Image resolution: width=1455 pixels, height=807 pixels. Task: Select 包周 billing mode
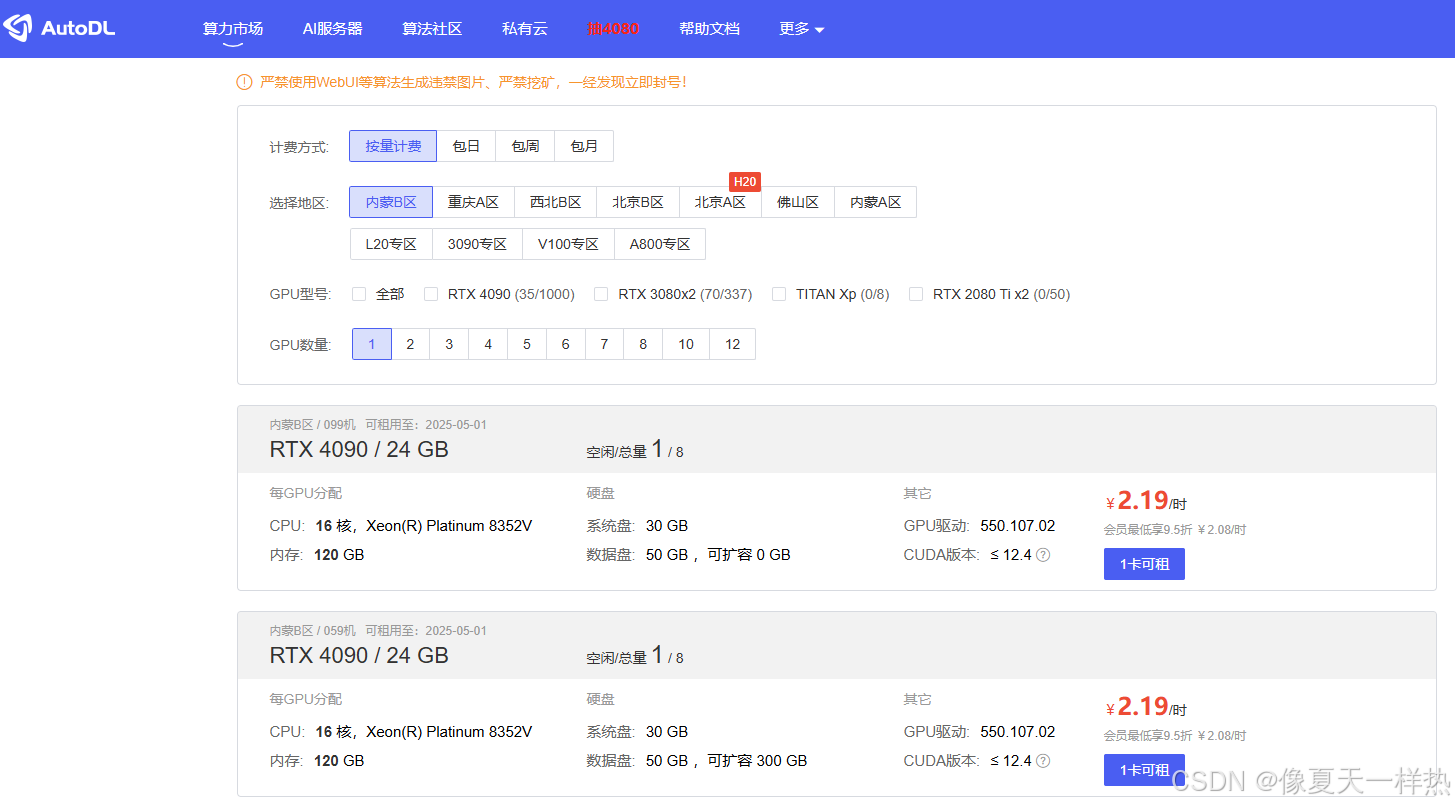pyautogui.click(x=525, y=146)
